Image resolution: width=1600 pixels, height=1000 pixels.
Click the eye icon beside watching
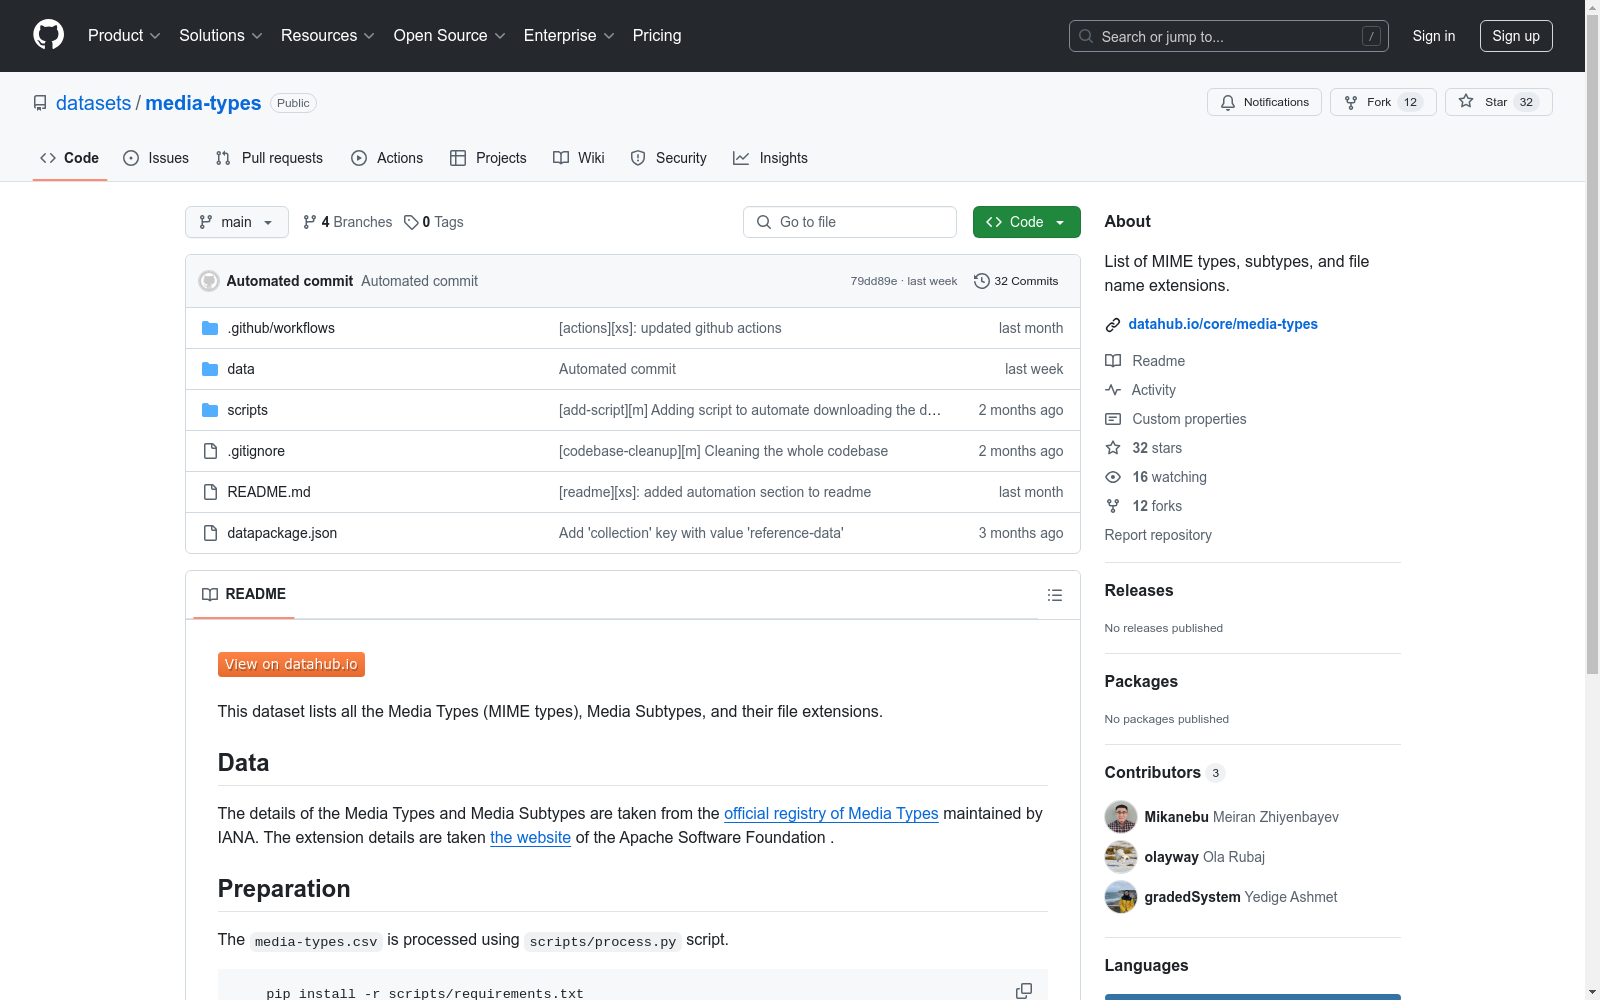(x=1113, y=477)
